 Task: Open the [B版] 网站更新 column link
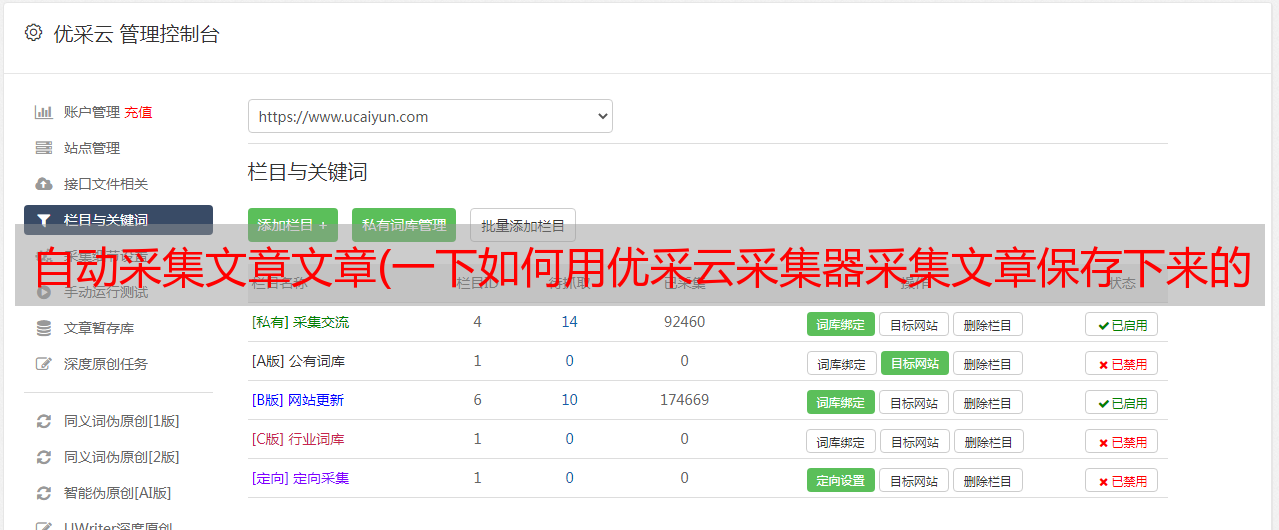pos(298,400)
